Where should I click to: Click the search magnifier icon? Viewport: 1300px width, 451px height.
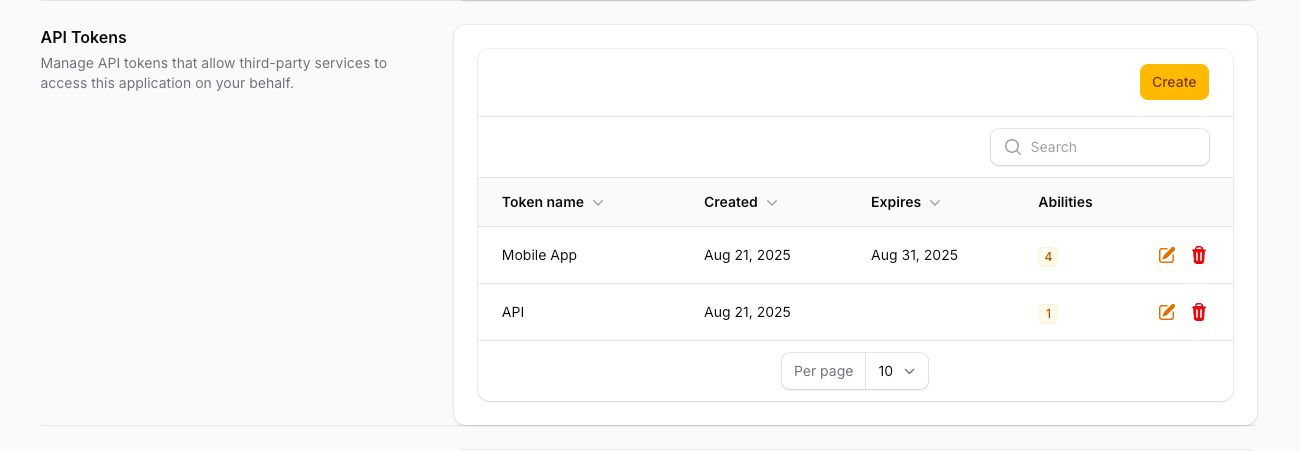point(1012,147)
